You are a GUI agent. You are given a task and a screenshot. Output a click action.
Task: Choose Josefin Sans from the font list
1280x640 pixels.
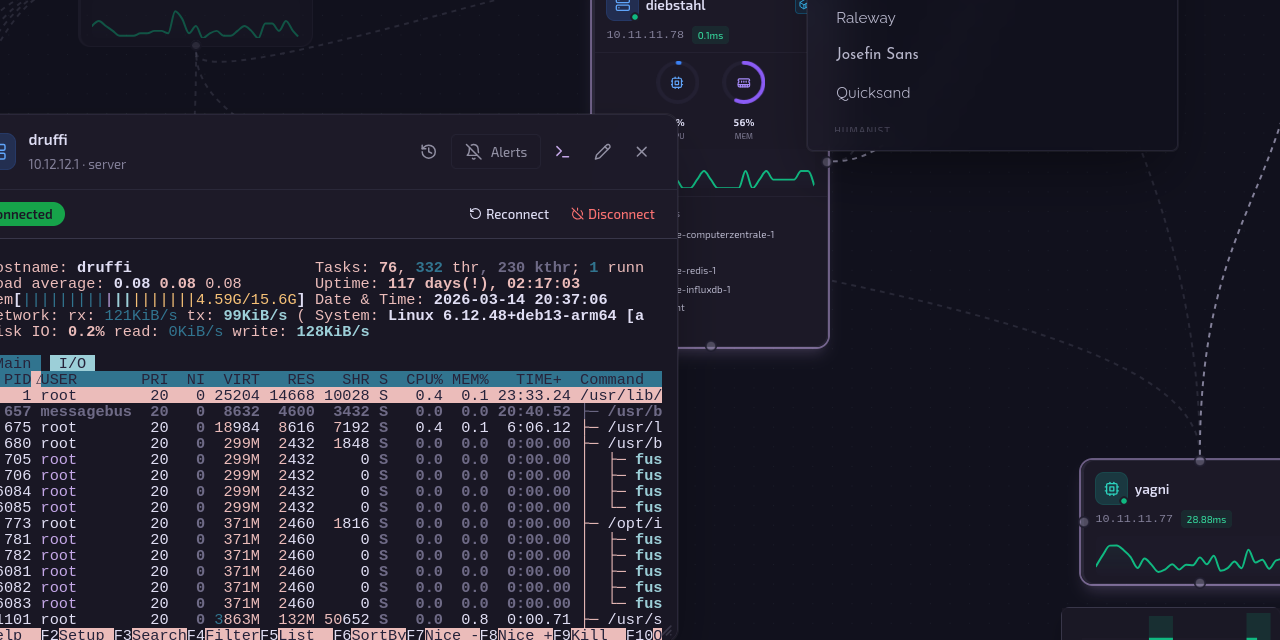[x=877, y=55]
